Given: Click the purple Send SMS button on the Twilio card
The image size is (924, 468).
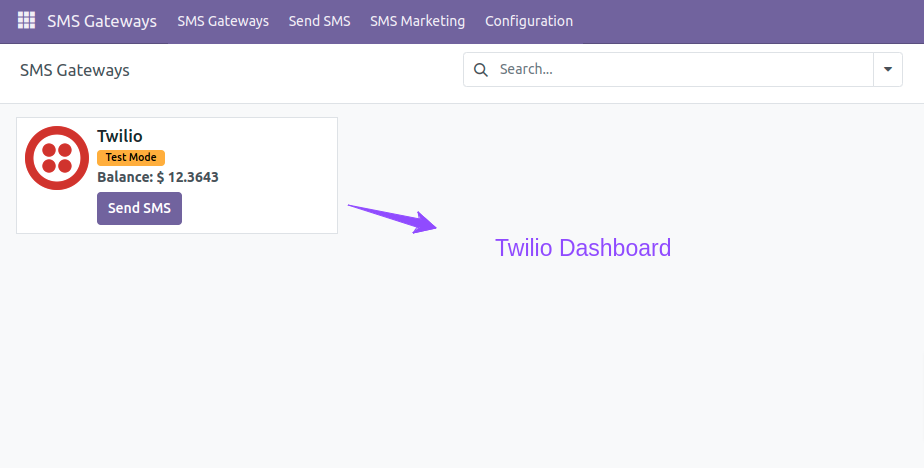Looking at the screenshot, I should click(x=139, y=208).
